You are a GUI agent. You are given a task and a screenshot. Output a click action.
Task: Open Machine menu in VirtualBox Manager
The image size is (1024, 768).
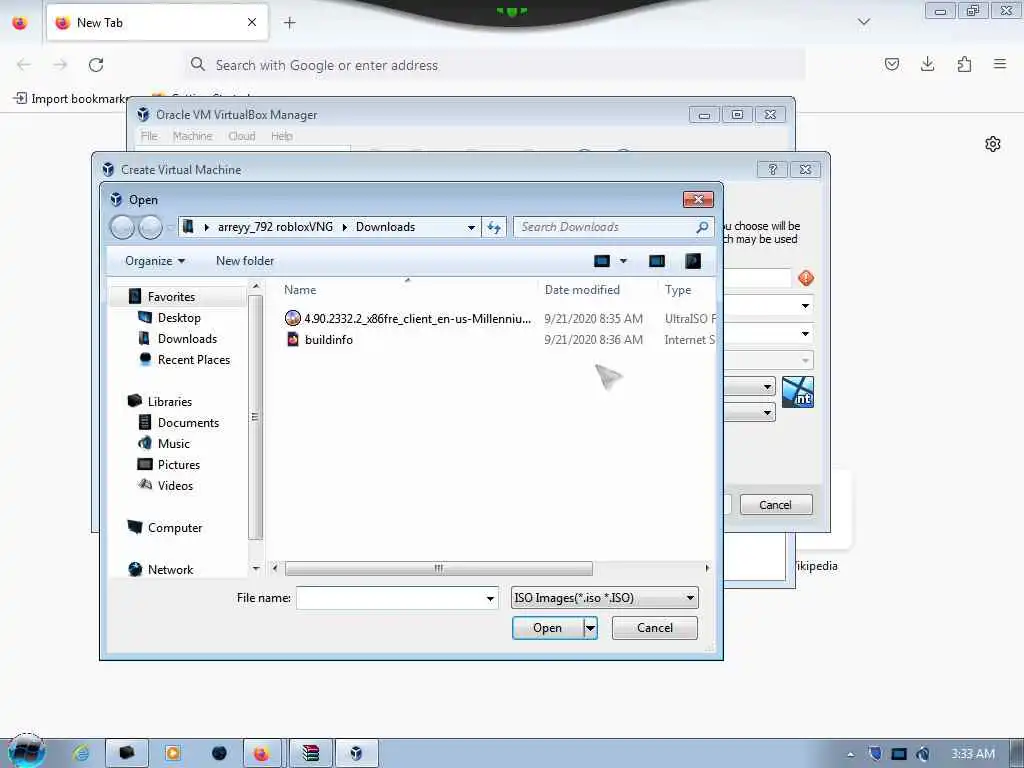click(193, 136)
